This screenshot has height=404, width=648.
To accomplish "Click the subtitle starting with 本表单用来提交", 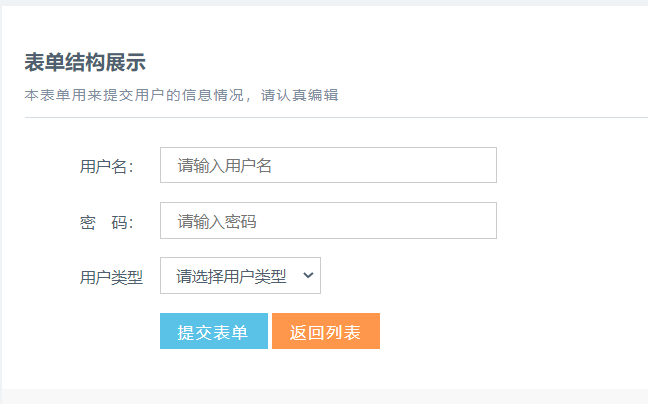I will click(140, 96).
